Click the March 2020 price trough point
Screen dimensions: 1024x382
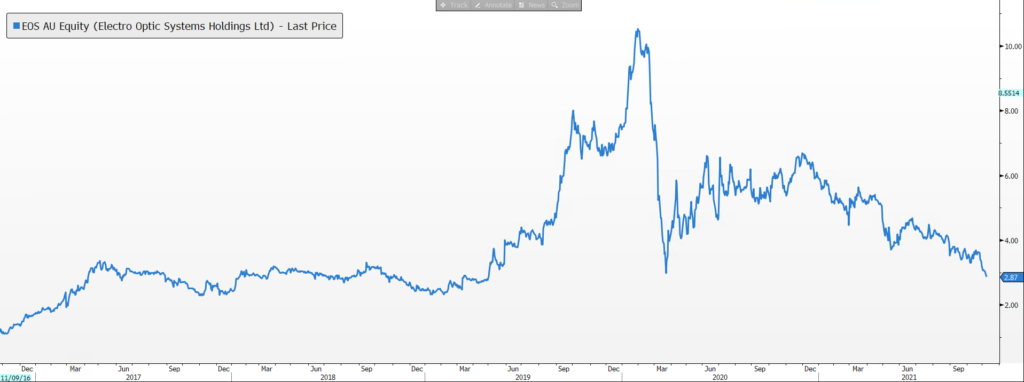(666, 272)
